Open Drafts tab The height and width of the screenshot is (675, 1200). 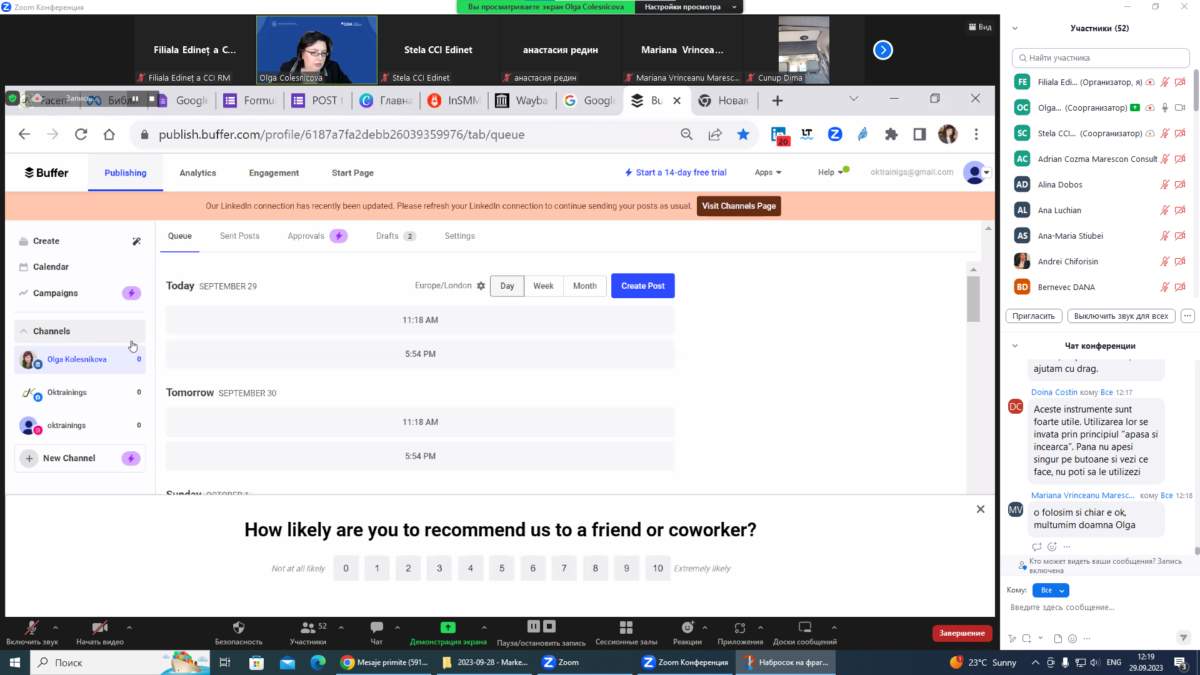tap(395, 236)
